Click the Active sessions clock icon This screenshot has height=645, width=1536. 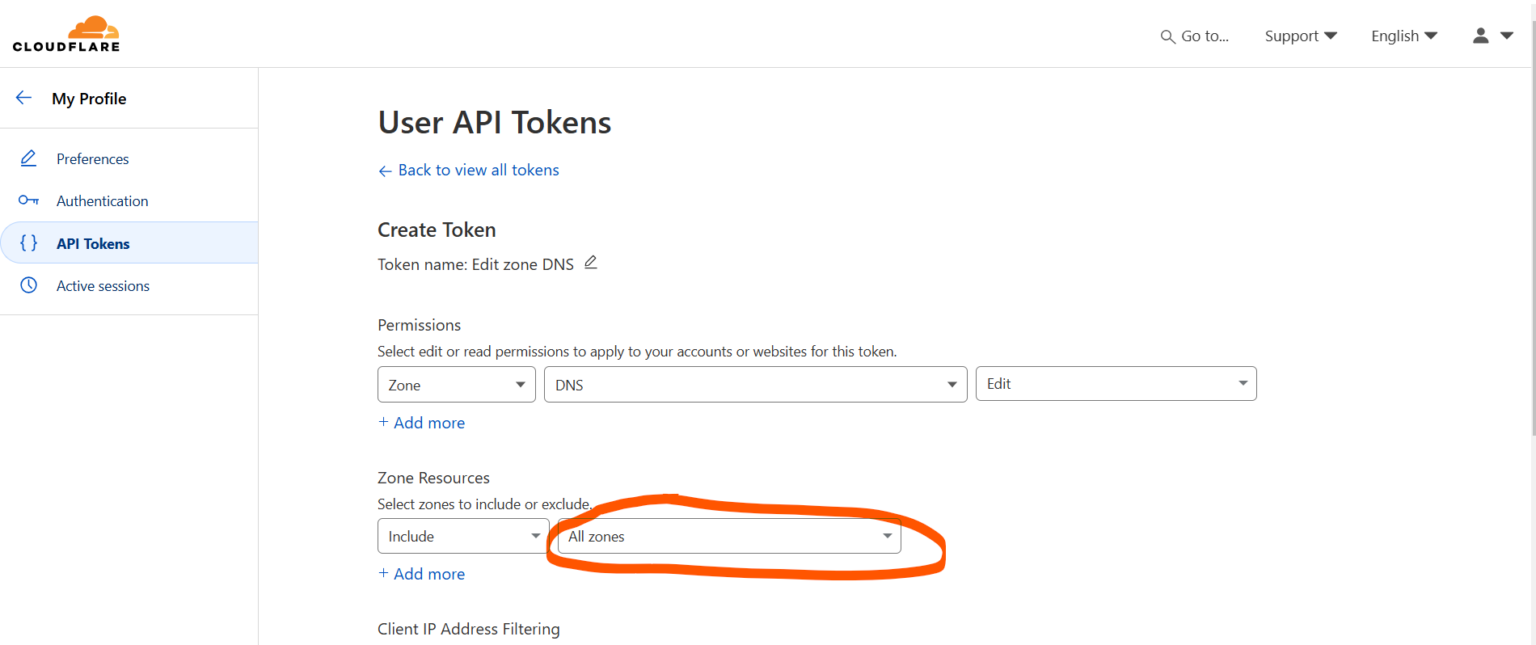pos(28,285)
